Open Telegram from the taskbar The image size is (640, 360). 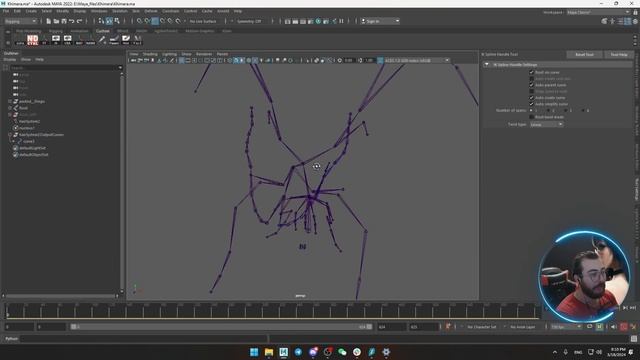coord(298,352)
